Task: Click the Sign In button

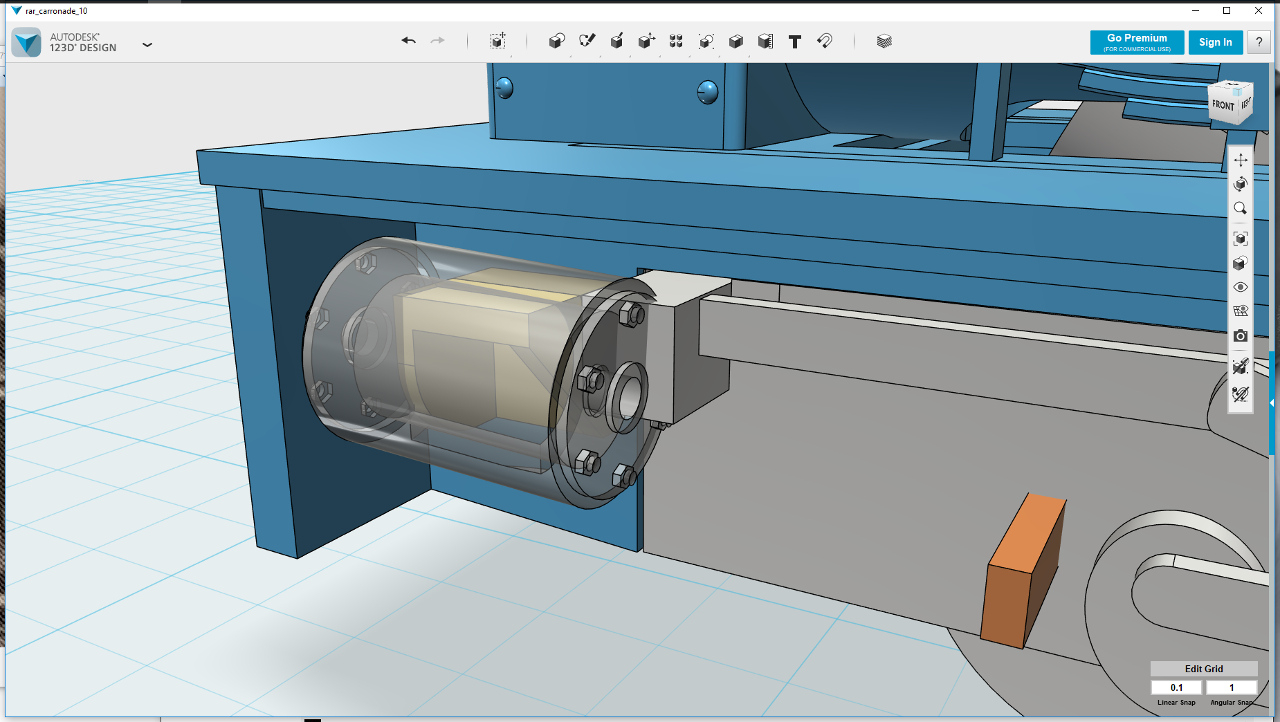Action: click(x=1216, y=42)
